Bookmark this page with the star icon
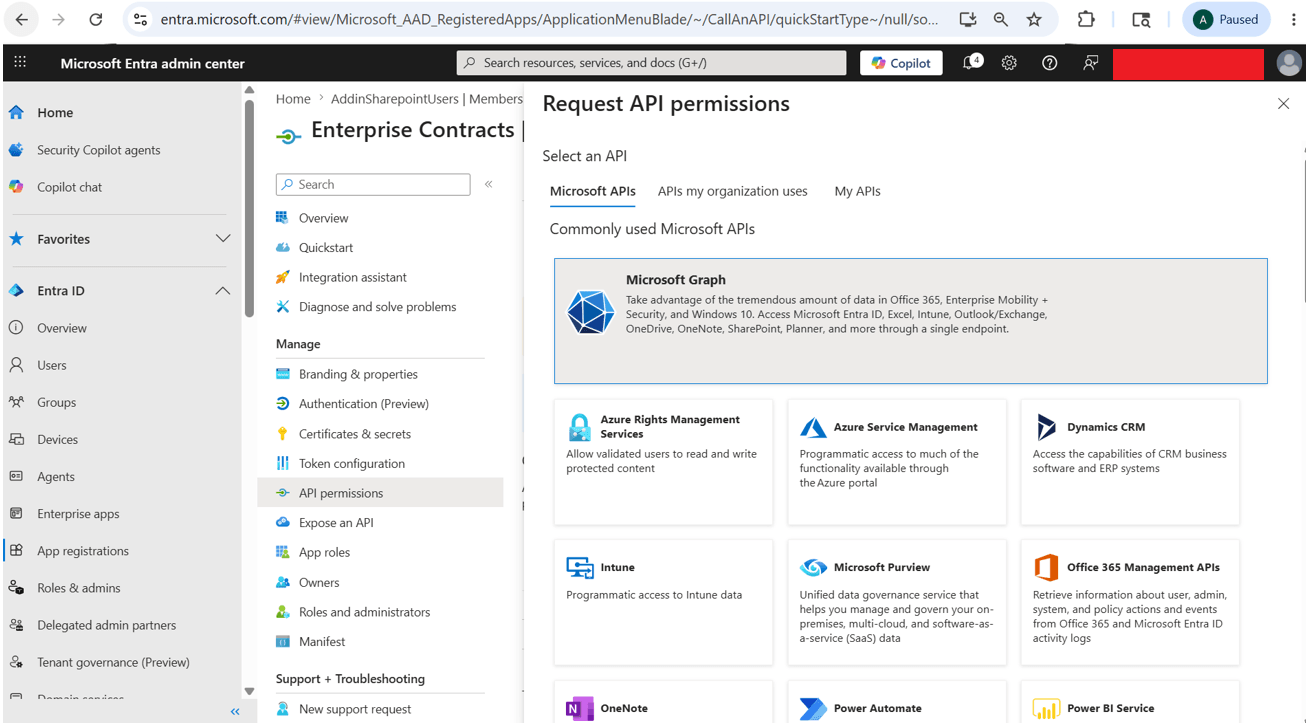The image size is (1309, 727). click(x=1034, y=19)
